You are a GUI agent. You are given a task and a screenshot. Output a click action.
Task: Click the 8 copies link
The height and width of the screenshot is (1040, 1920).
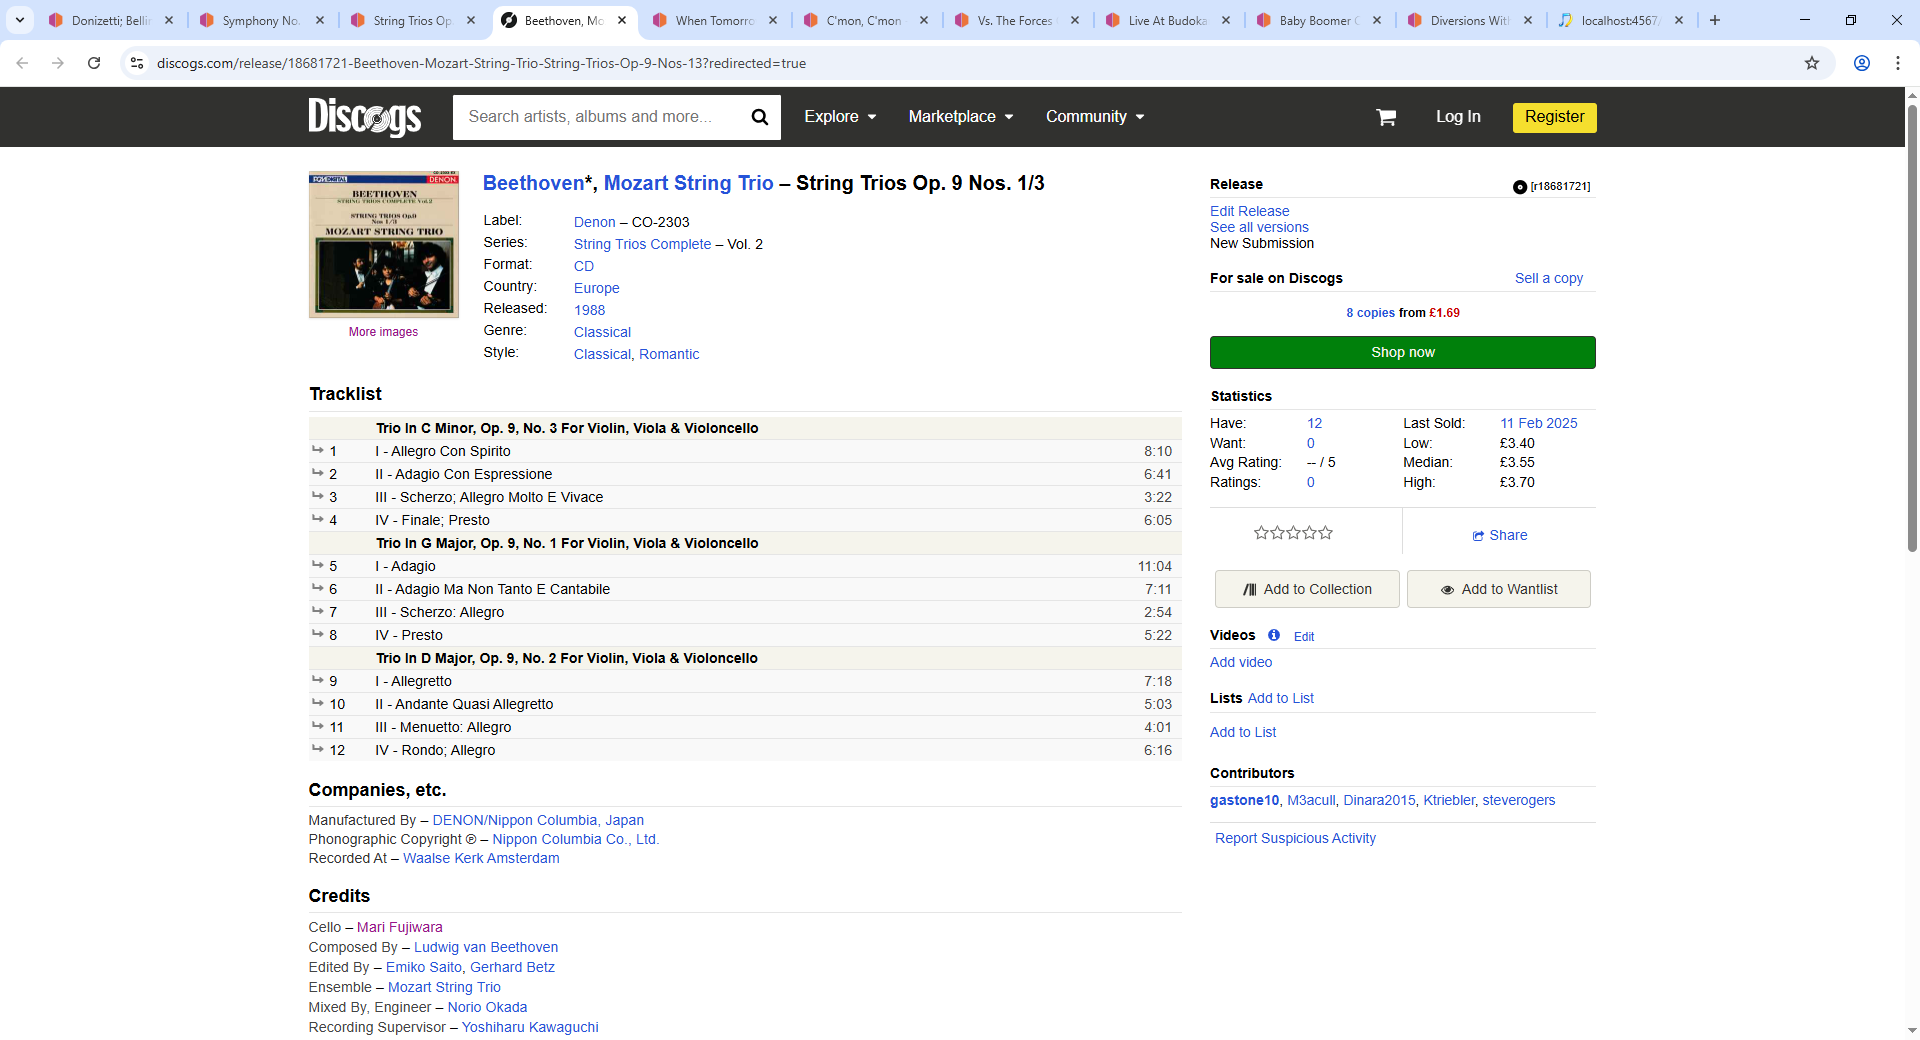[1370, 313]
